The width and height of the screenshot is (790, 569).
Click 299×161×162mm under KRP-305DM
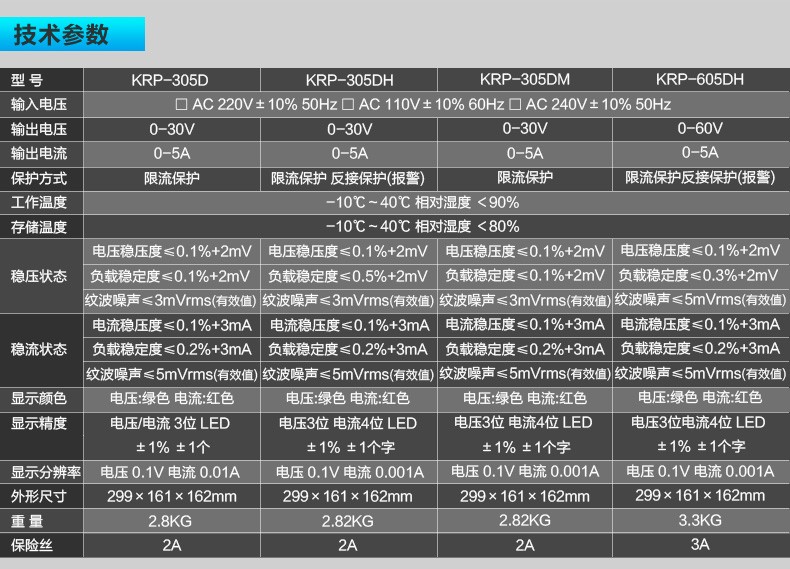tap(524, 496)
